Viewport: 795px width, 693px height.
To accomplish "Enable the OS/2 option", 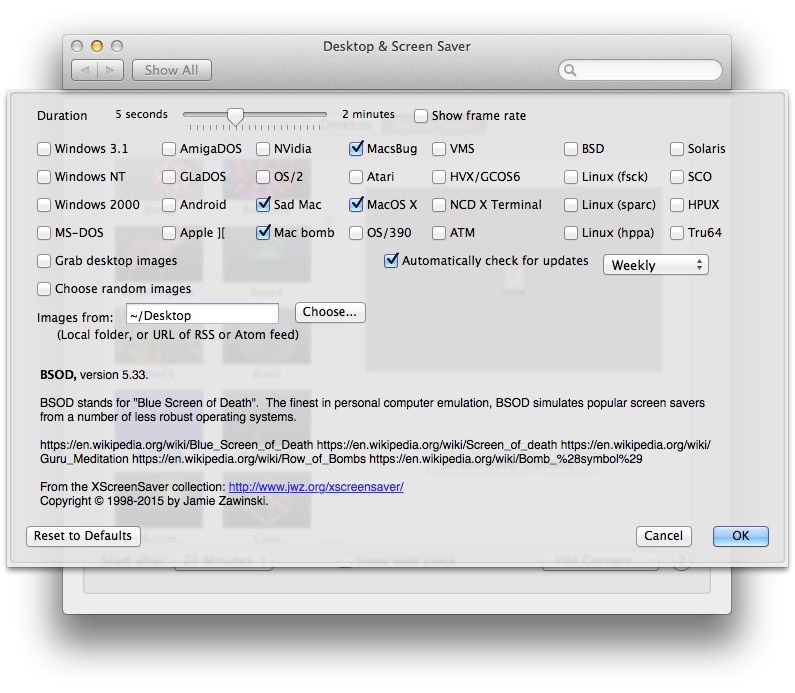I will pos(263,177).
